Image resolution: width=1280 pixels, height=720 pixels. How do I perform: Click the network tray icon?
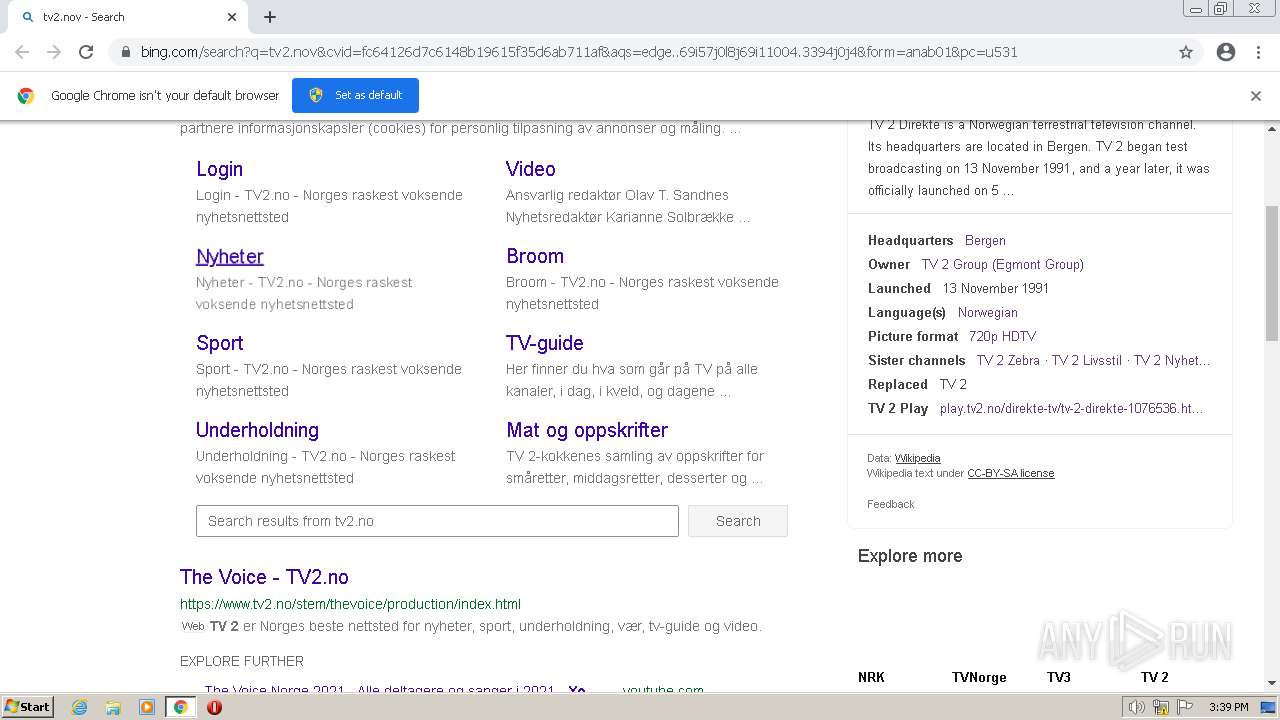tap(1161, 707)
